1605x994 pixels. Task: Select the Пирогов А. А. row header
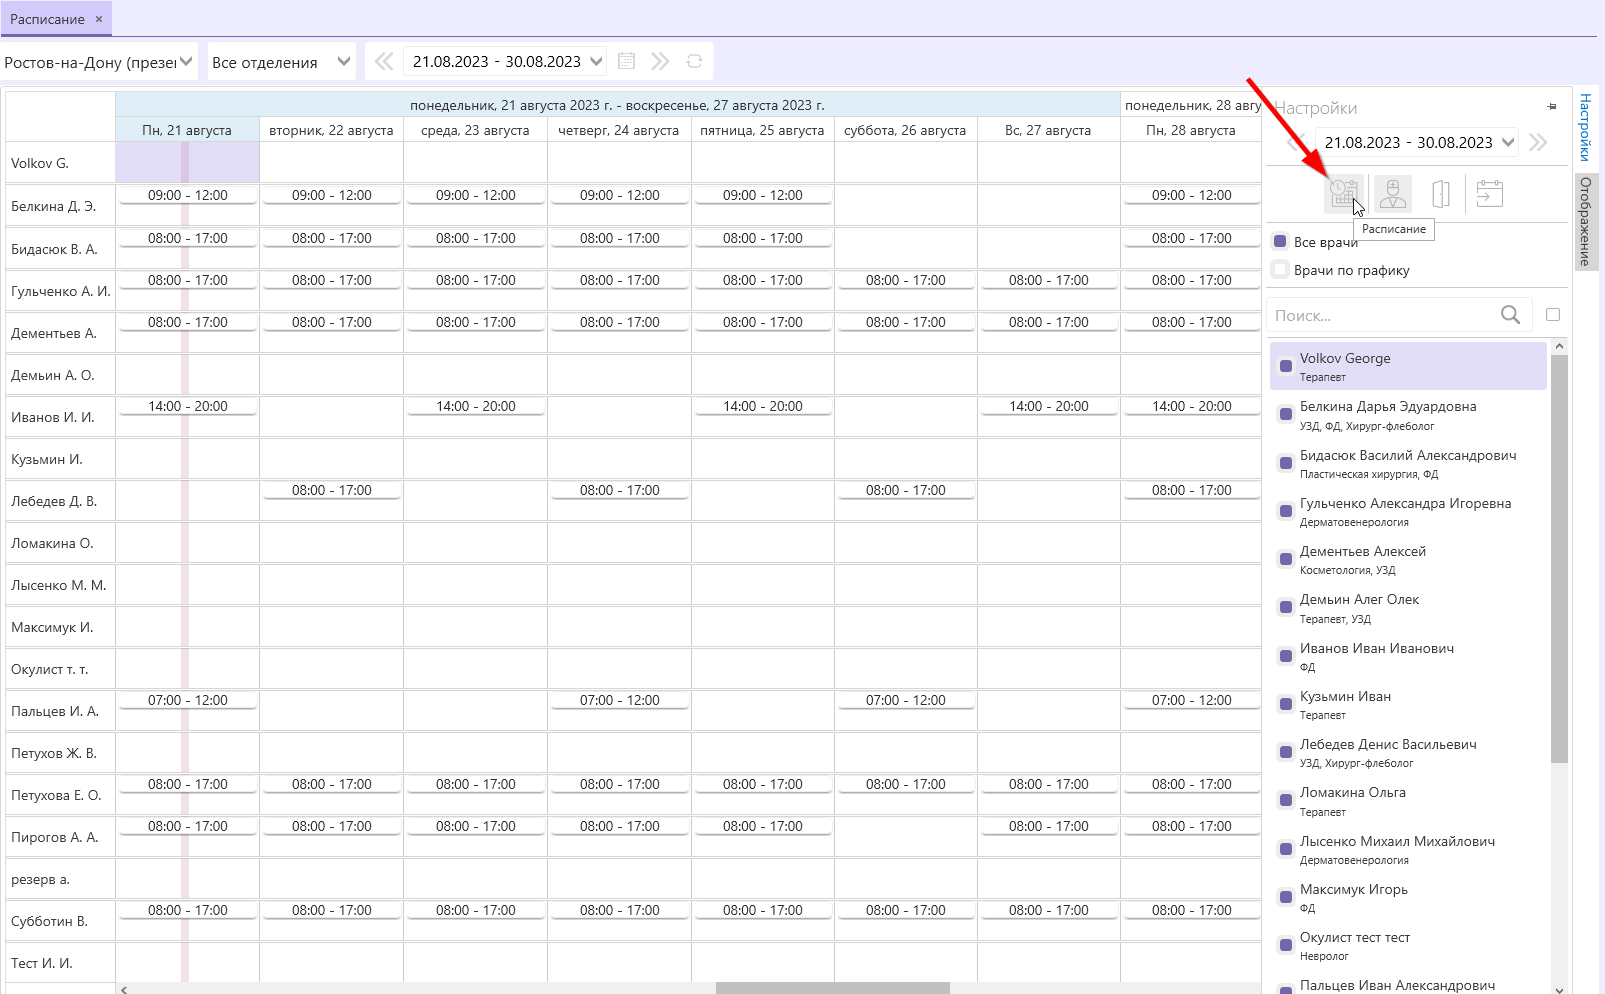coord(60,837)
